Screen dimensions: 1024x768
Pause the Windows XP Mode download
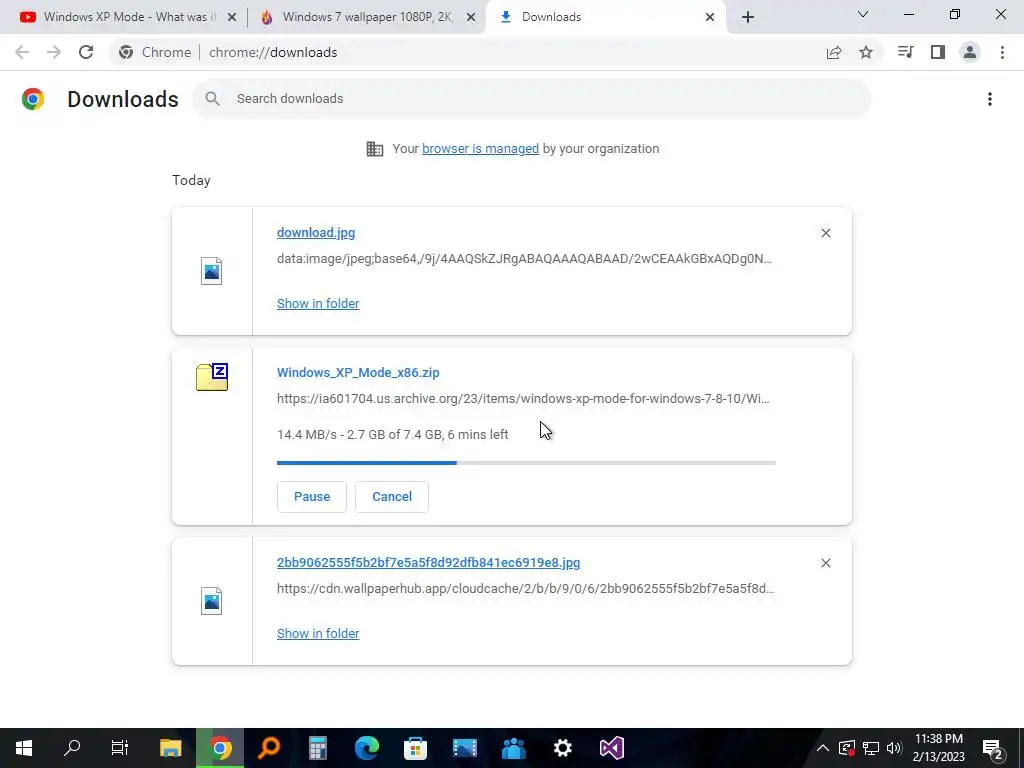312,497
